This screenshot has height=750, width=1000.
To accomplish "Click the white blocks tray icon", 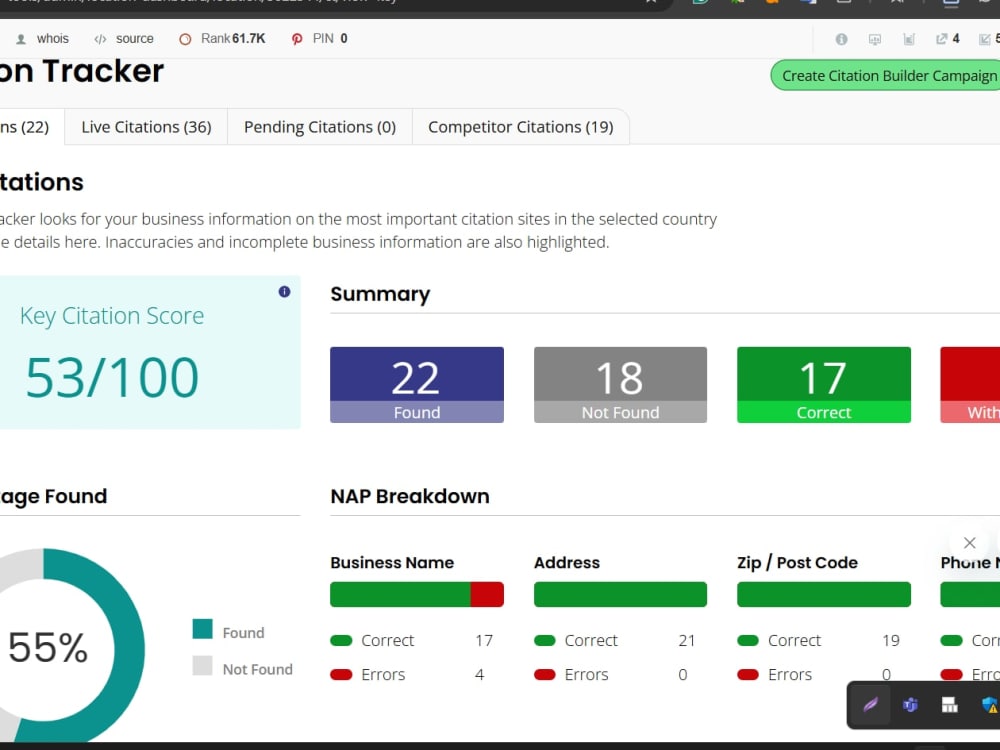I will pyautogui.click(x=950, y=705).
